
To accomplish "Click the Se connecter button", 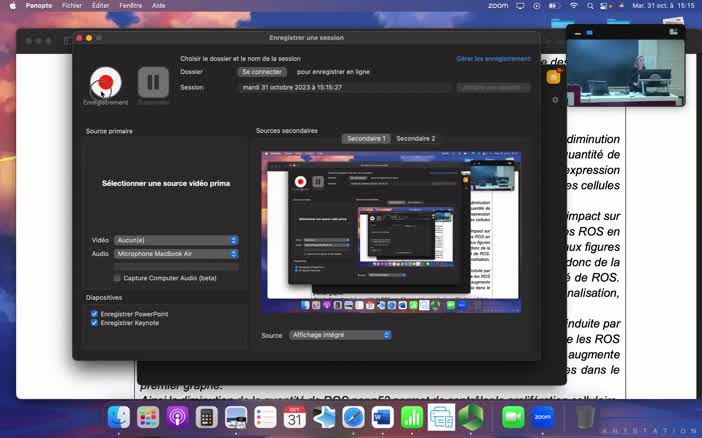I will pyautogui.click(x=262, y=72).
